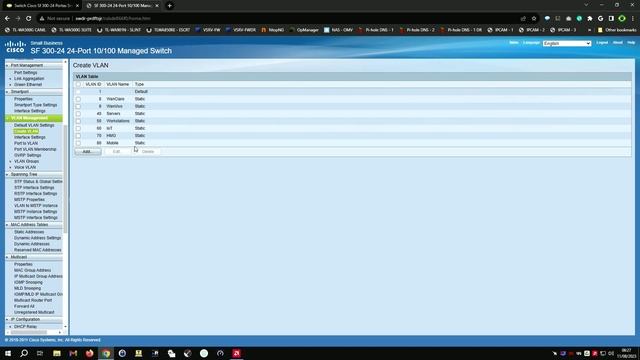Collapse the Multicast section
This screenshot has height=360, width=640.
pos(7,257)
